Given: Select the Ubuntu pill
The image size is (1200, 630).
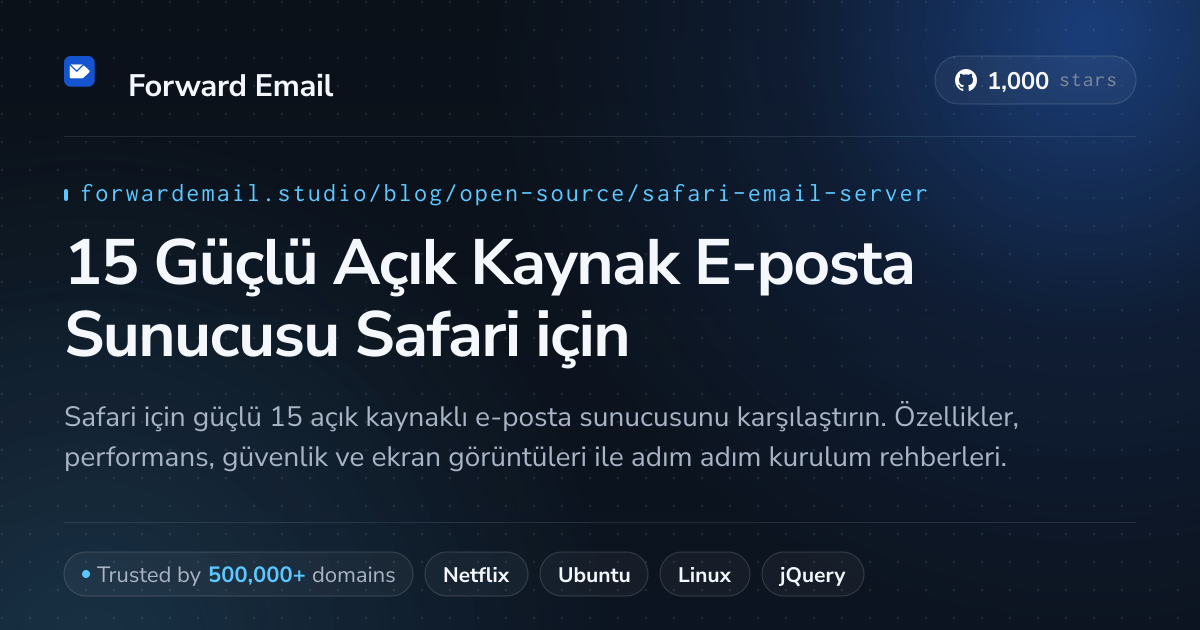Looking at the screenshot, I should (x=594, y=575).
